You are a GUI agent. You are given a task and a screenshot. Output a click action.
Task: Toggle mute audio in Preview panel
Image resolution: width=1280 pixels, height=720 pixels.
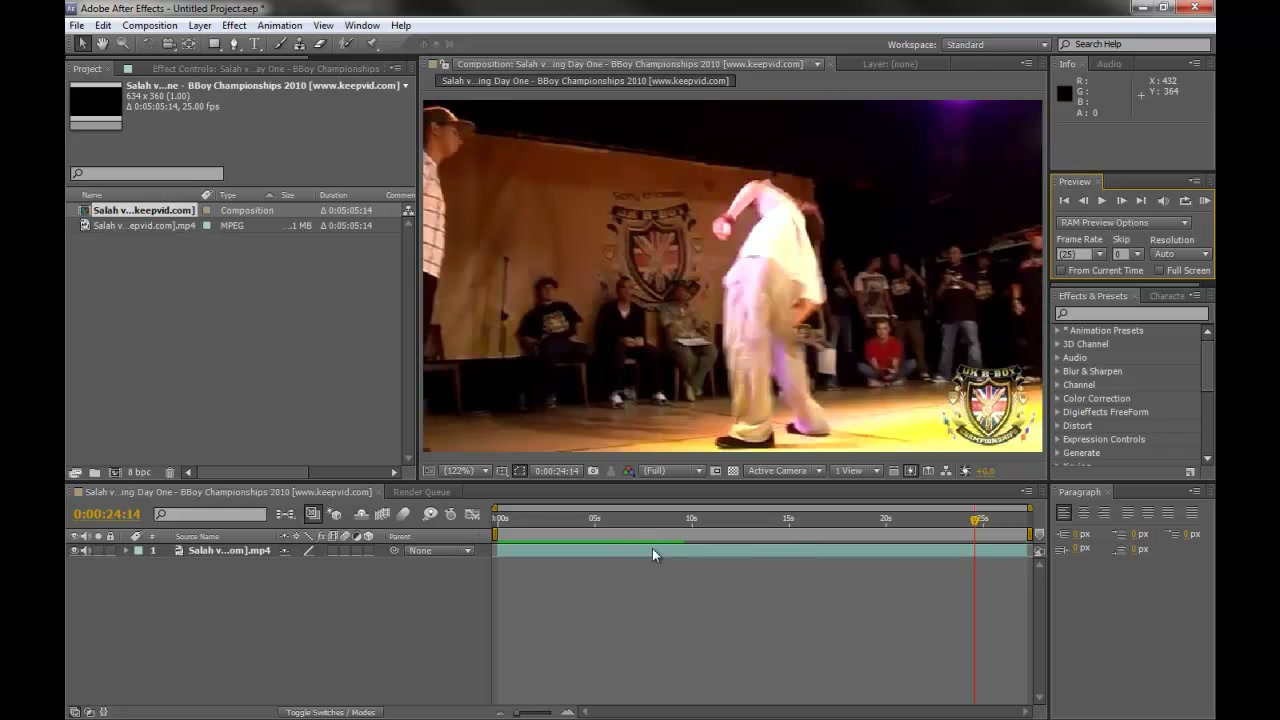point(1163,201)
